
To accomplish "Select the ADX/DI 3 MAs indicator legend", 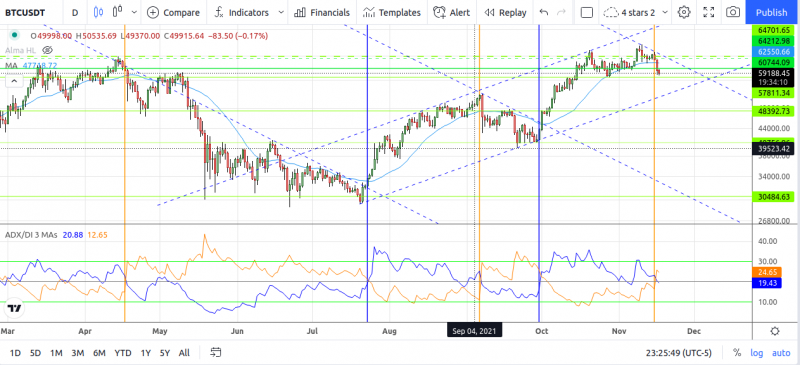I will (31, 235).
